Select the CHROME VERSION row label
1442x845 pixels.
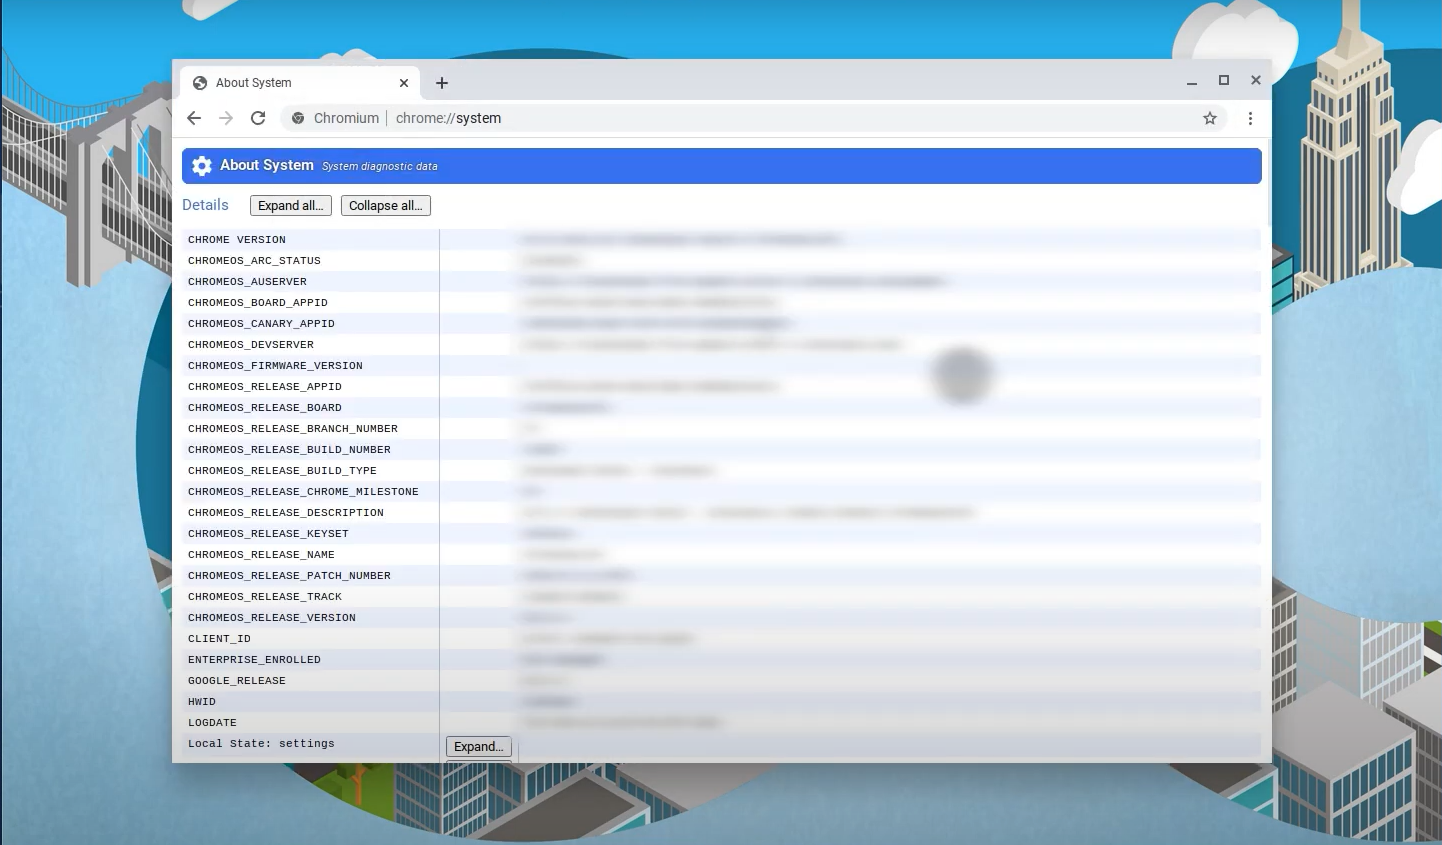[237, 240]
